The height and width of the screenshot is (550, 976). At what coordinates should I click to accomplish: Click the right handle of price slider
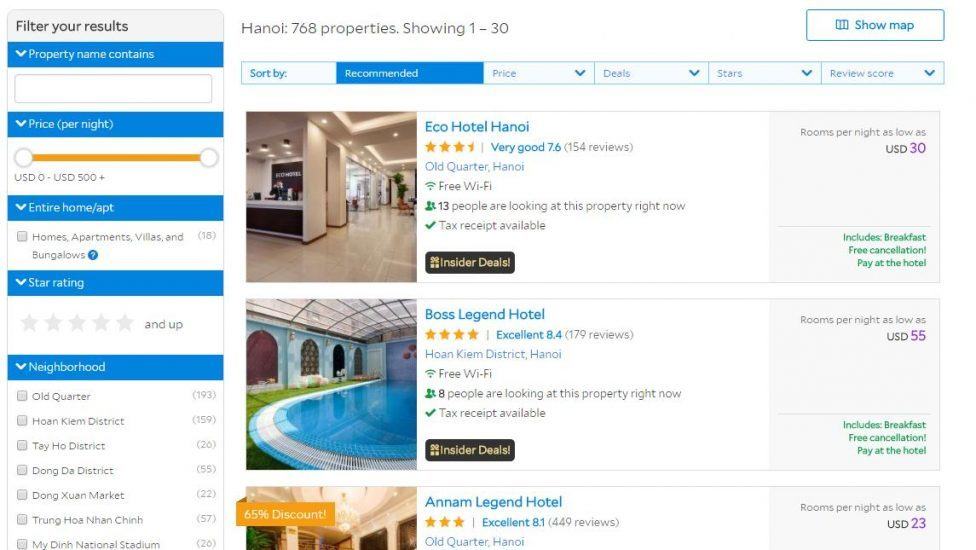(209, 158)
